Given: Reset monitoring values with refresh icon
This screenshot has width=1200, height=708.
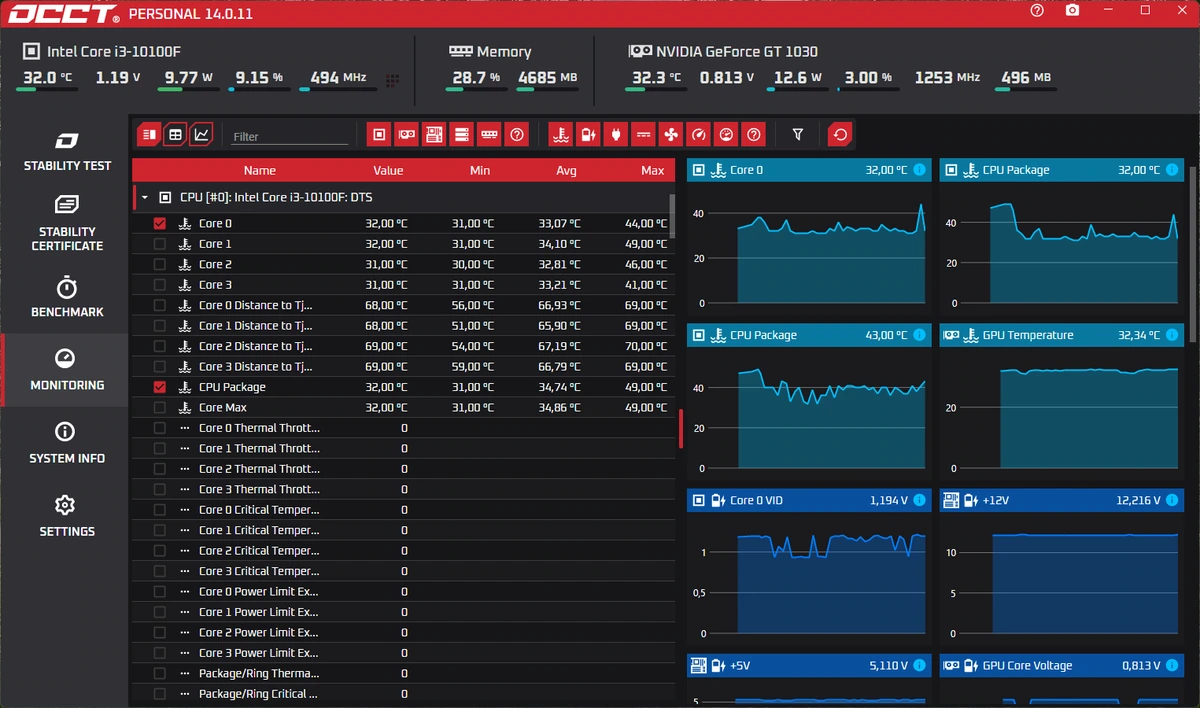Looking at the screenshot, I should click(841, 134).
